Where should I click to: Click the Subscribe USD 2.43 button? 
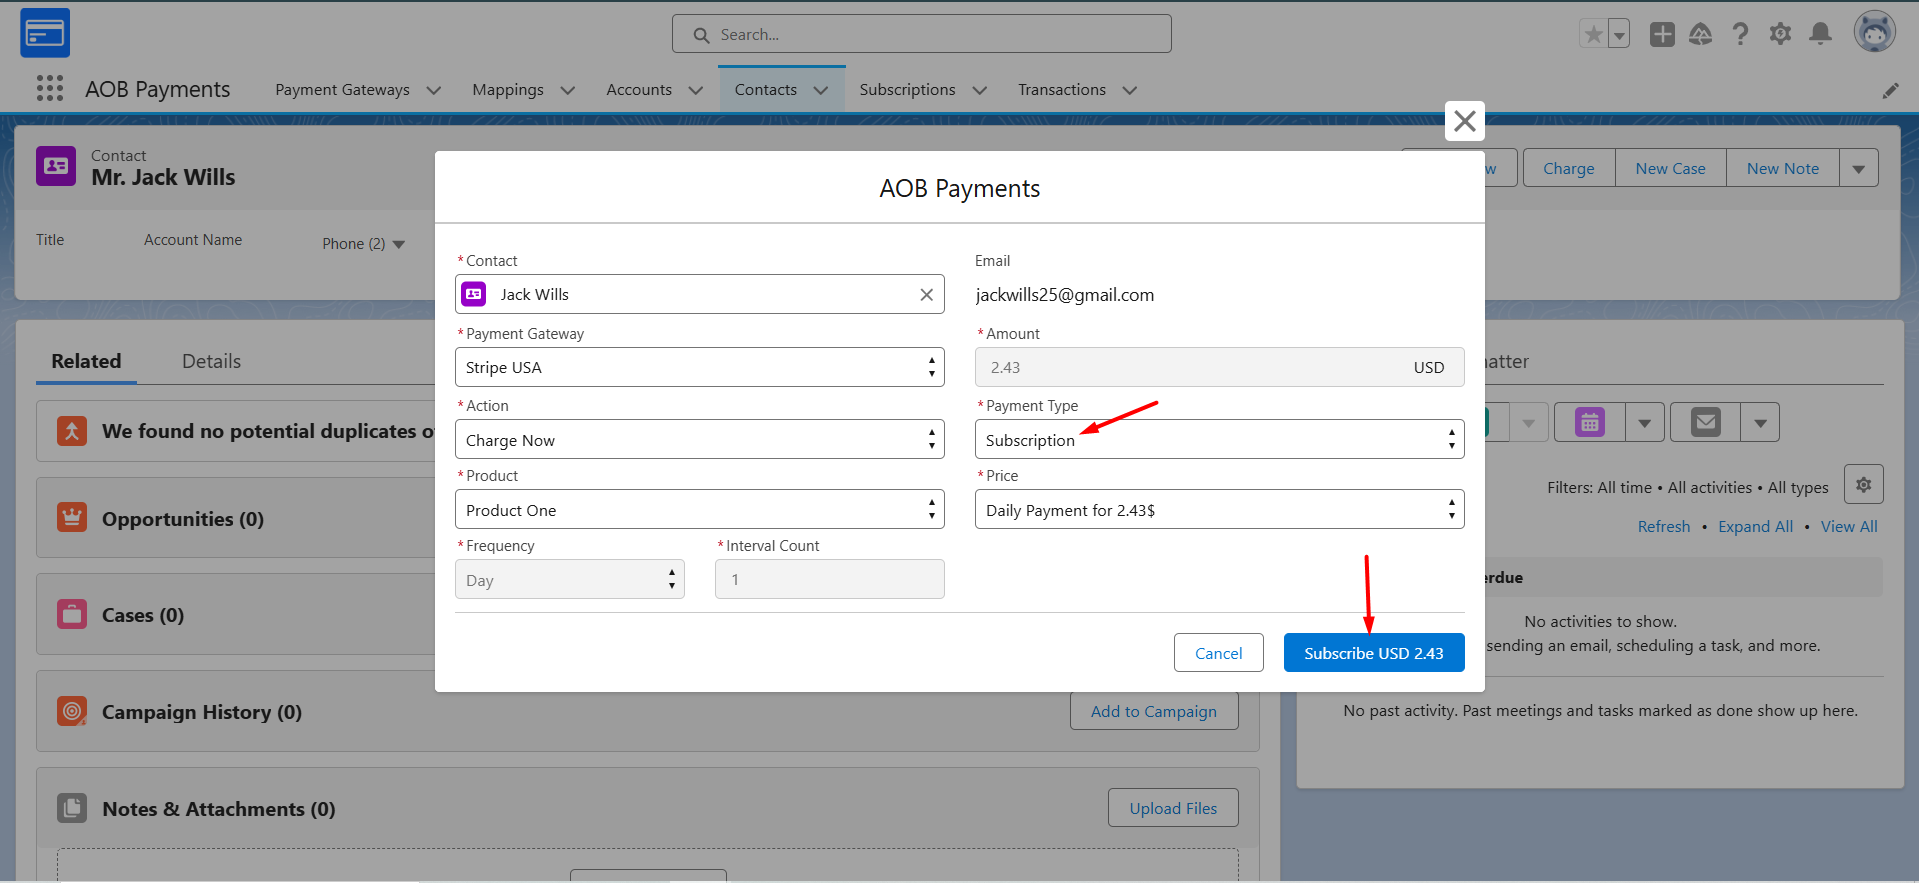(1374, 653)
